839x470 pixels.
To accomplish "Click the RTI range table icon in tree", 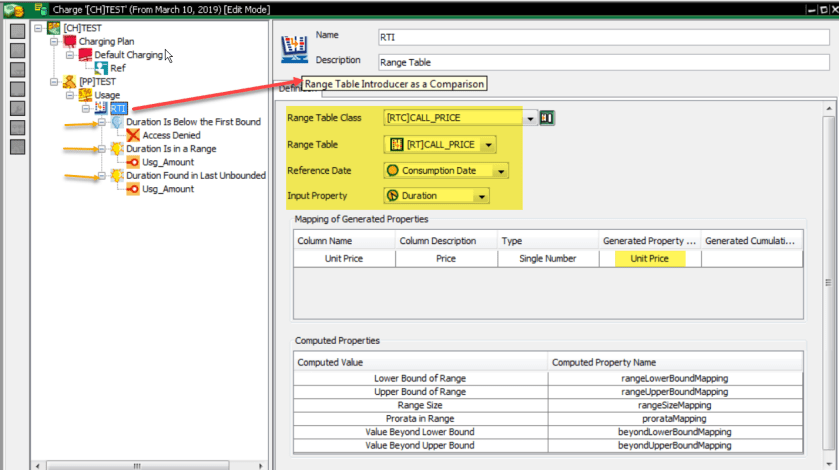I will 101,108.
